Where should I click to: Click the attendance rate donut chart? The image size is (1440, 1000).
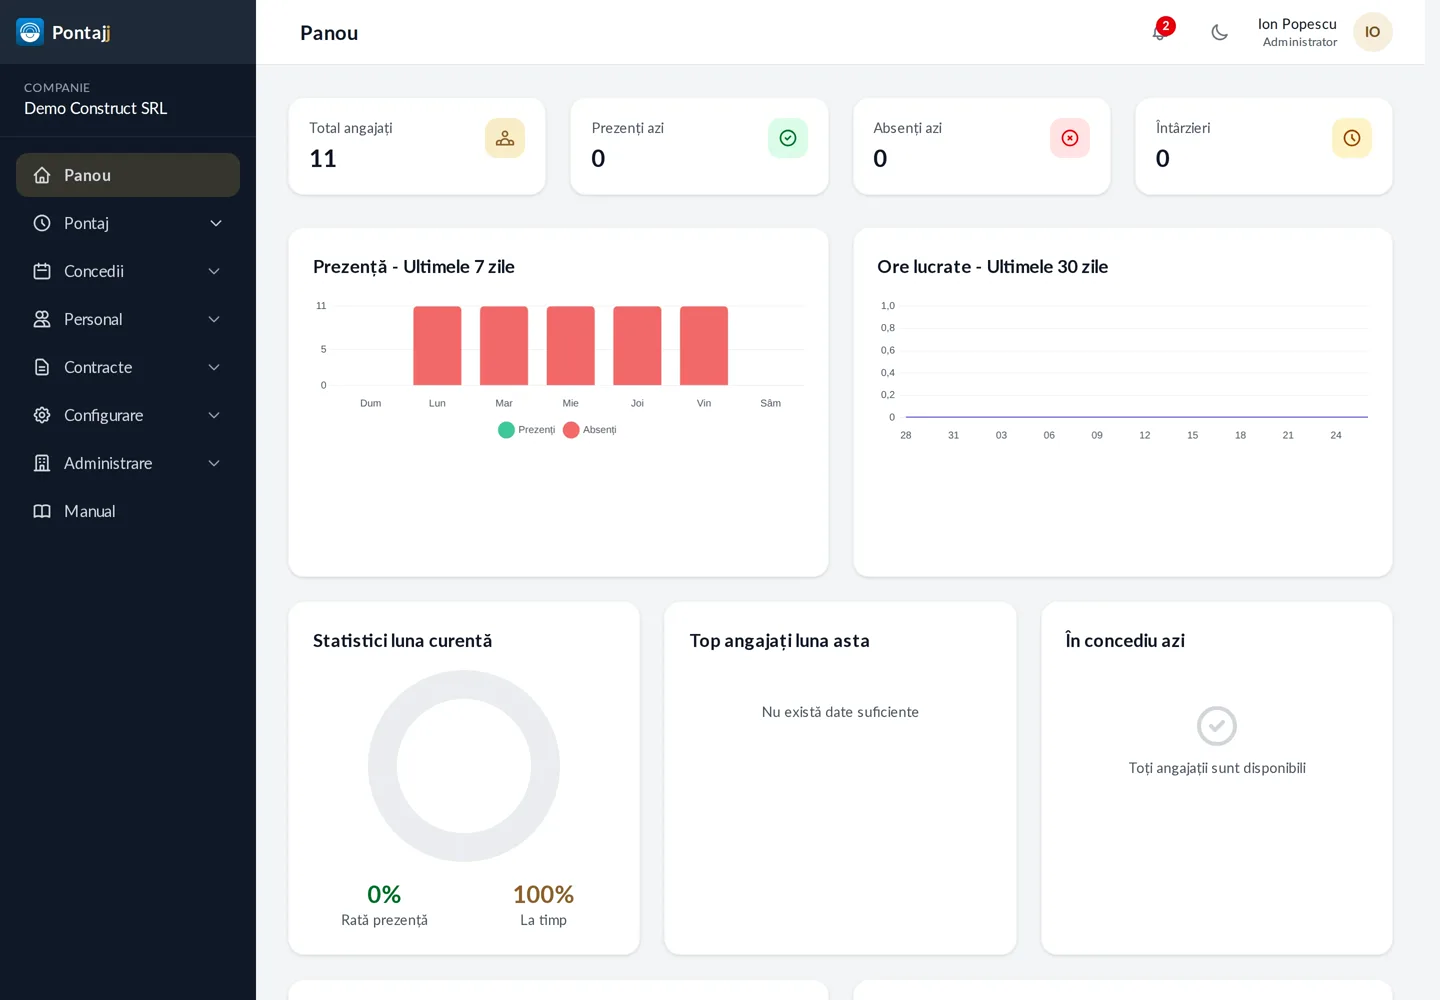[464, 766]
